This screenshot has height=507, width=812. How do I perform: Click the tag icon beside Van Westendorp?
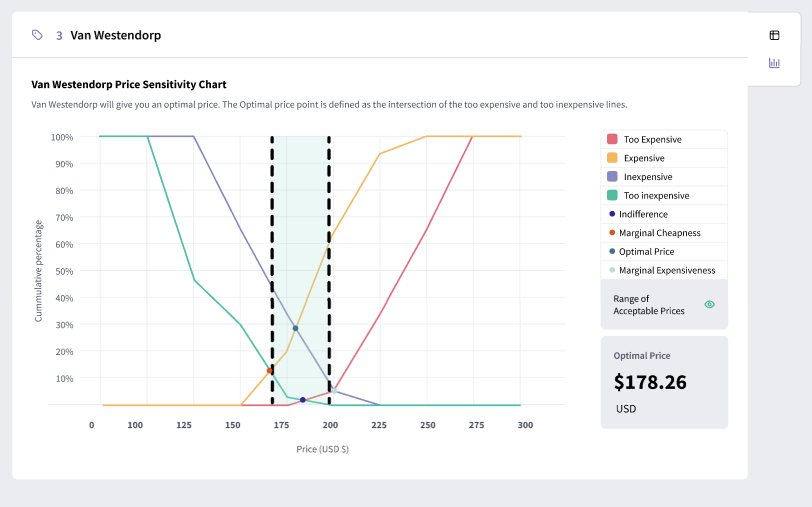click(x=37, y=35)
